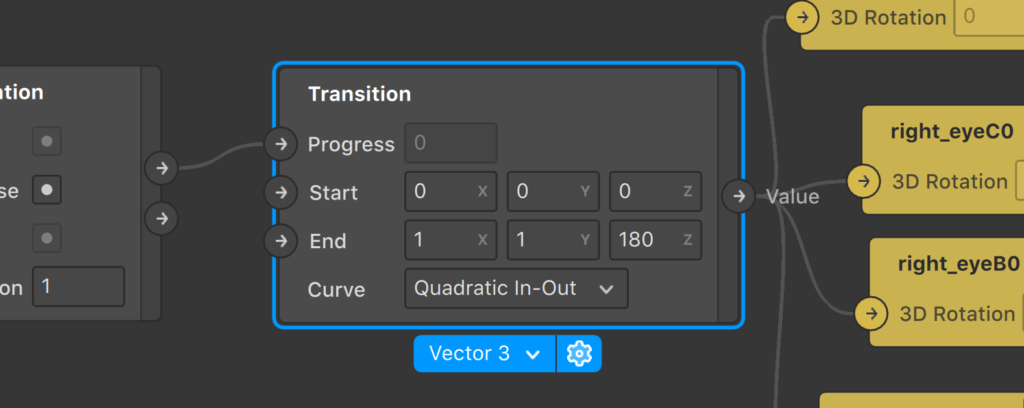Open the Vector 3 type dropdown
Image resolution: width=1024 pixels, height=408 pixels.
click(x=485, y=353)
